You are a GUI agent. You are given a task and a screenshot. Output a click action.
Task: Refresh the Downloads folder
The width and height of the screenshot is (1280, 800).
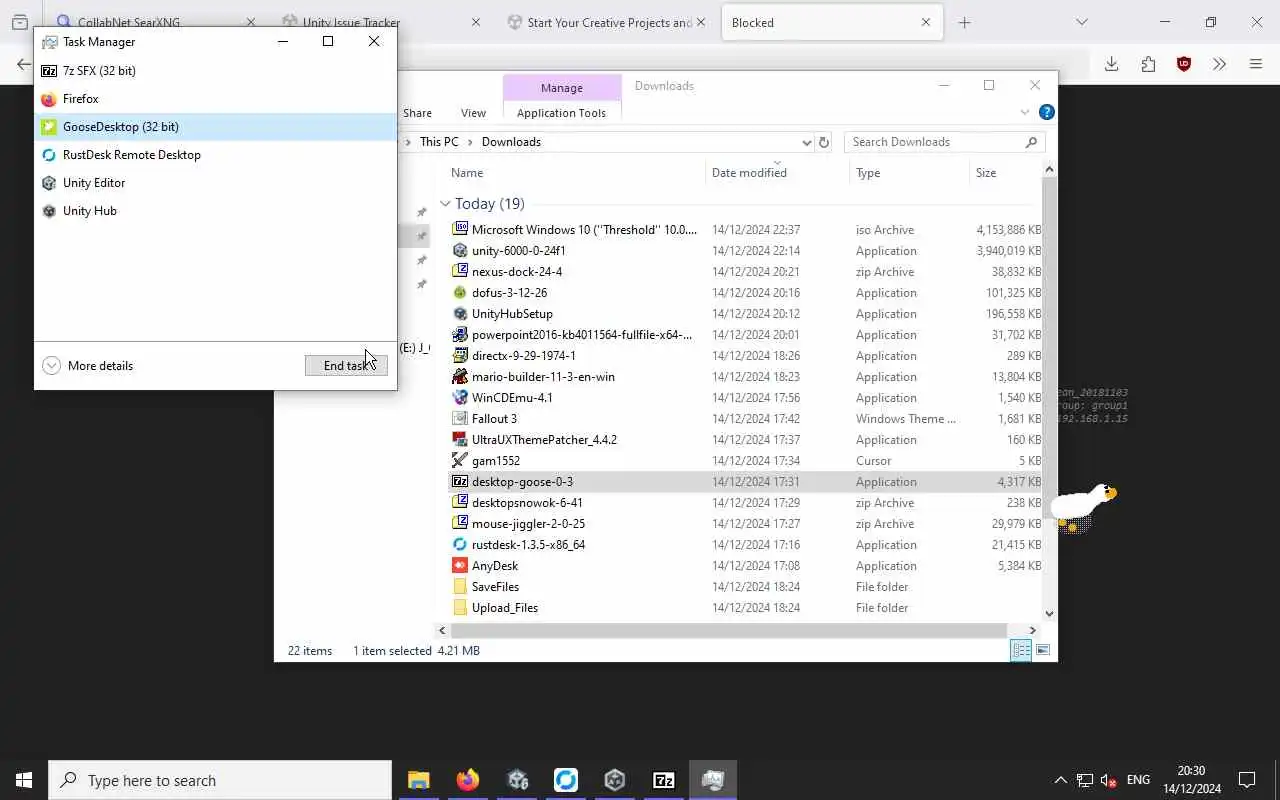point(824,142)
